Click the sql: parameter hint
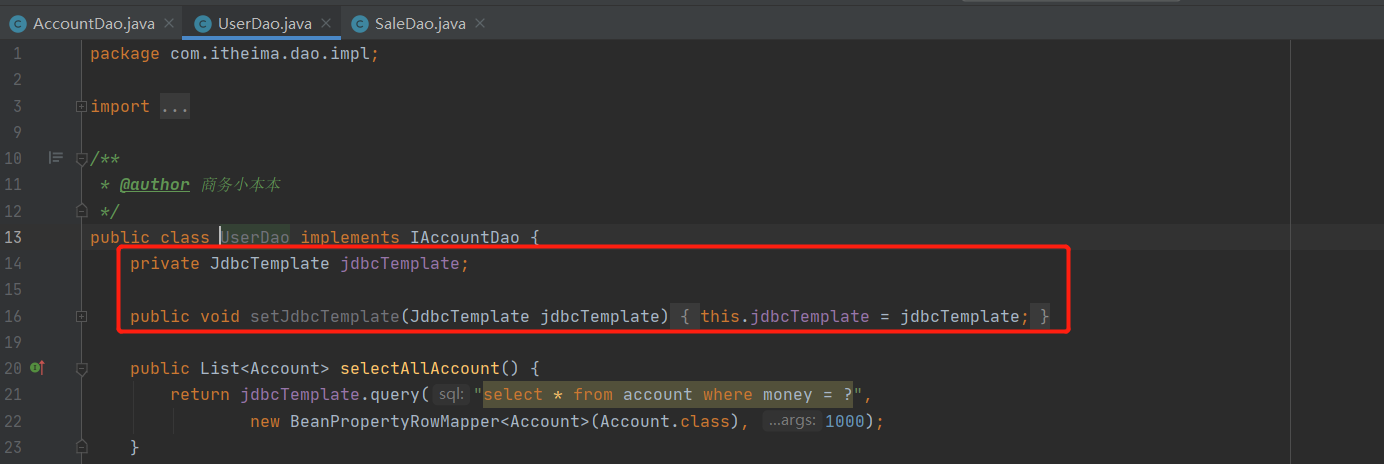1384x464 pixels. click(452, 394)
